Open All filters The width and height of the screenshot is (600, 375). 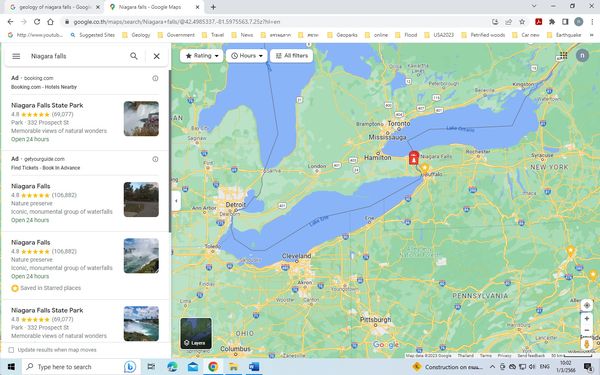click(x=292, y=56)
